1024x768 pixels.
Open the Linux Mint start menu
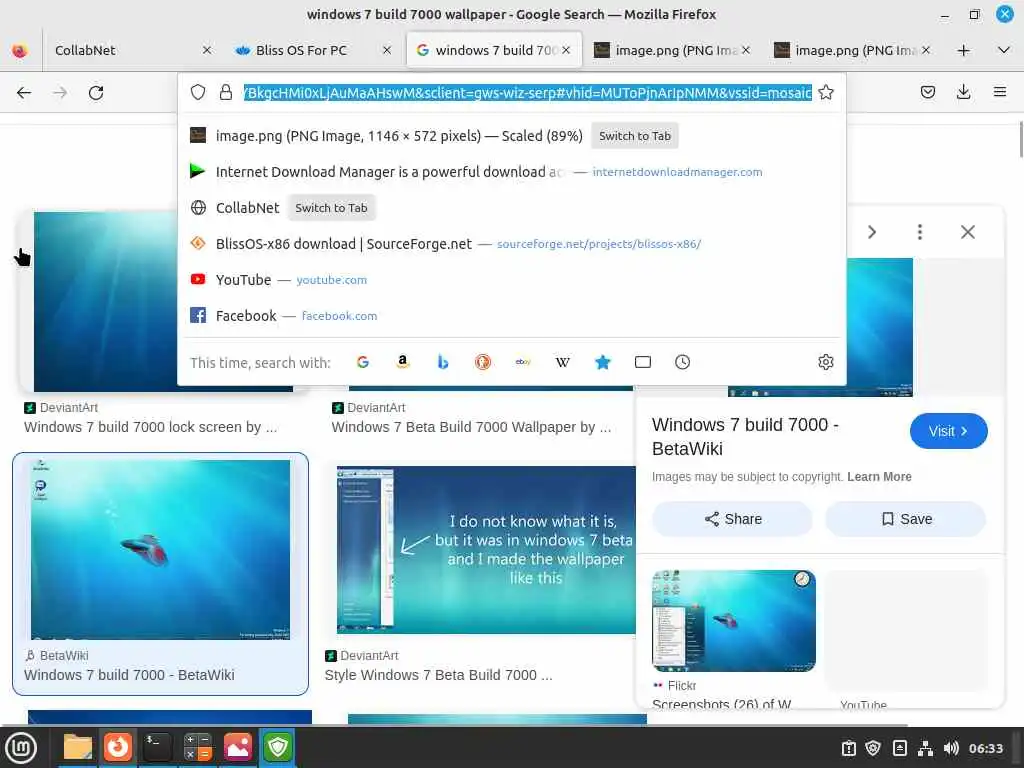pyautogui.click(x=22, y=747)
